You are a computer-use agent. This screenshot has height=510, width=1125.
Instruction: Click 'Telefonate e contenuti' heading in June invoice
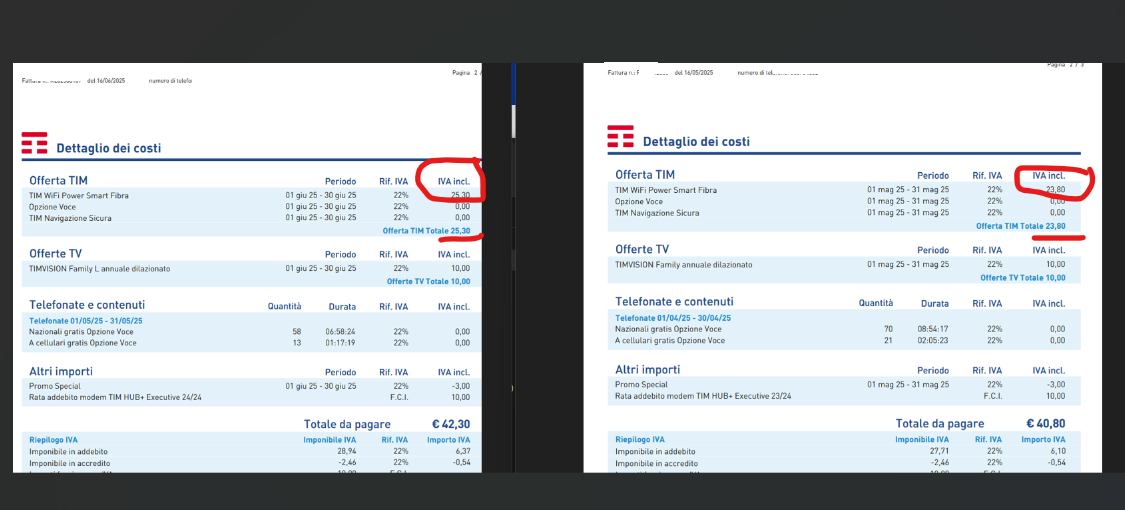click(87, 306)
